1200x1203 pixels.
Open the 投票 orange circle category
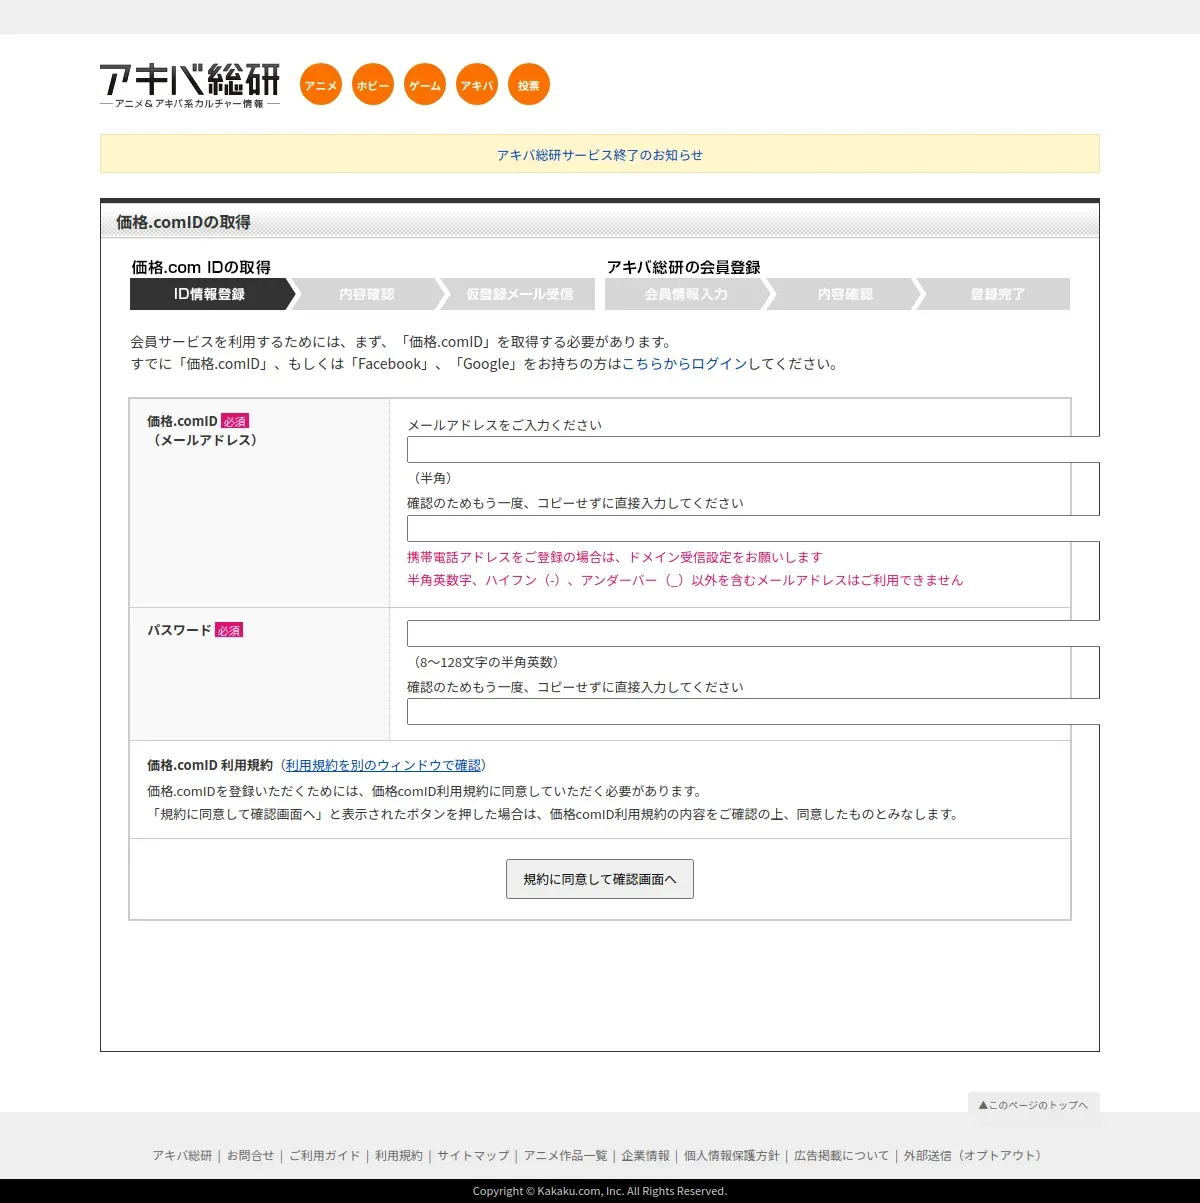529,85
